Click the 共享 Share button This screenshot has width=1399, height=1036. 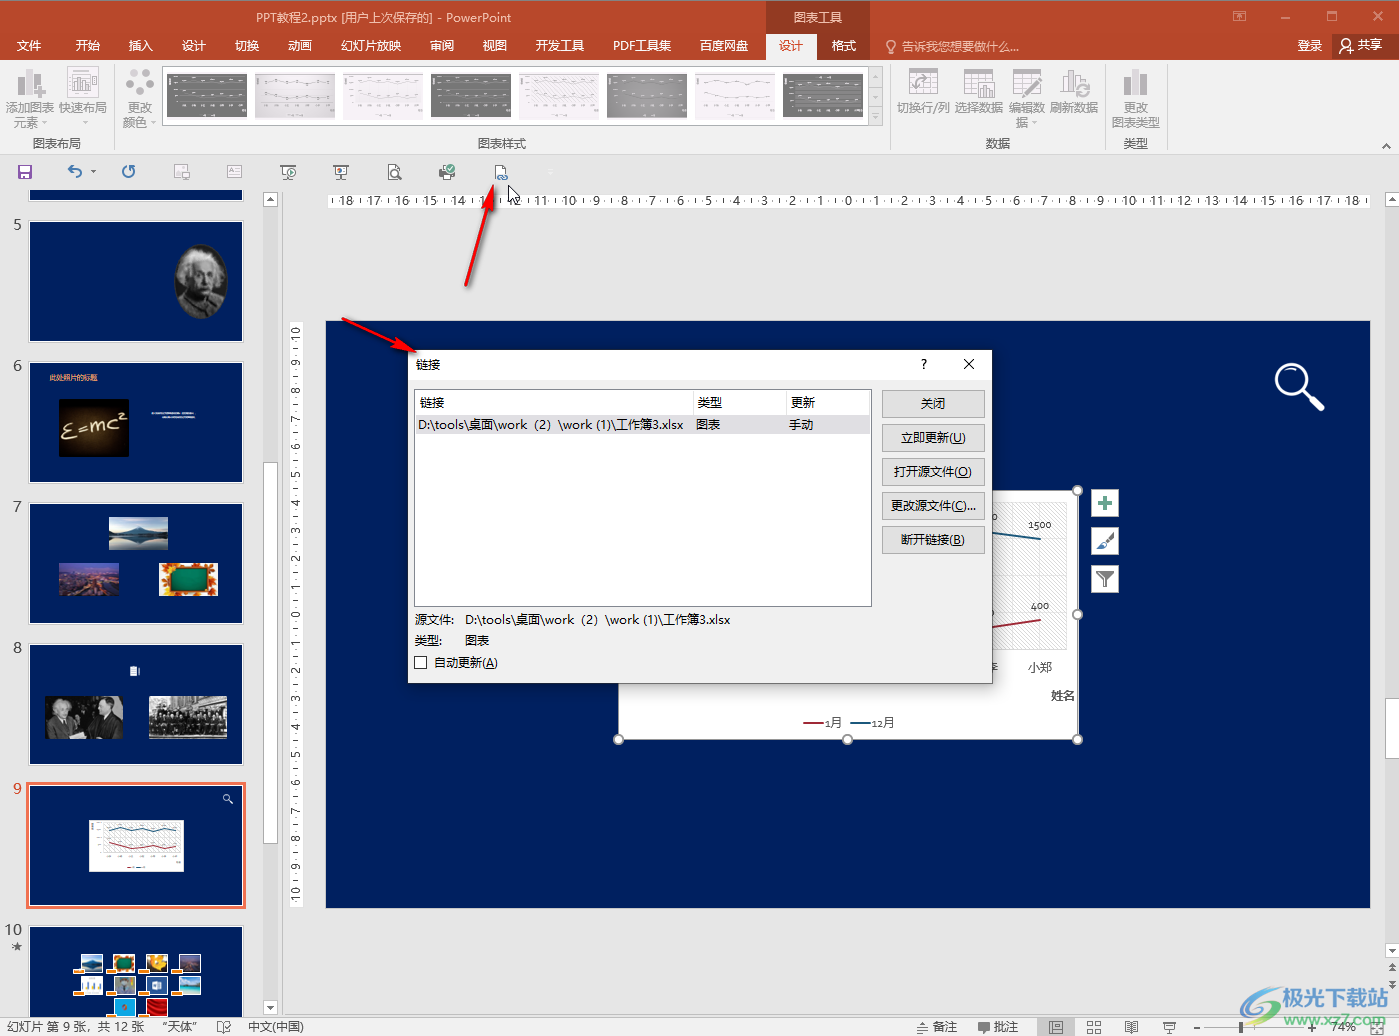(1361, 46)
